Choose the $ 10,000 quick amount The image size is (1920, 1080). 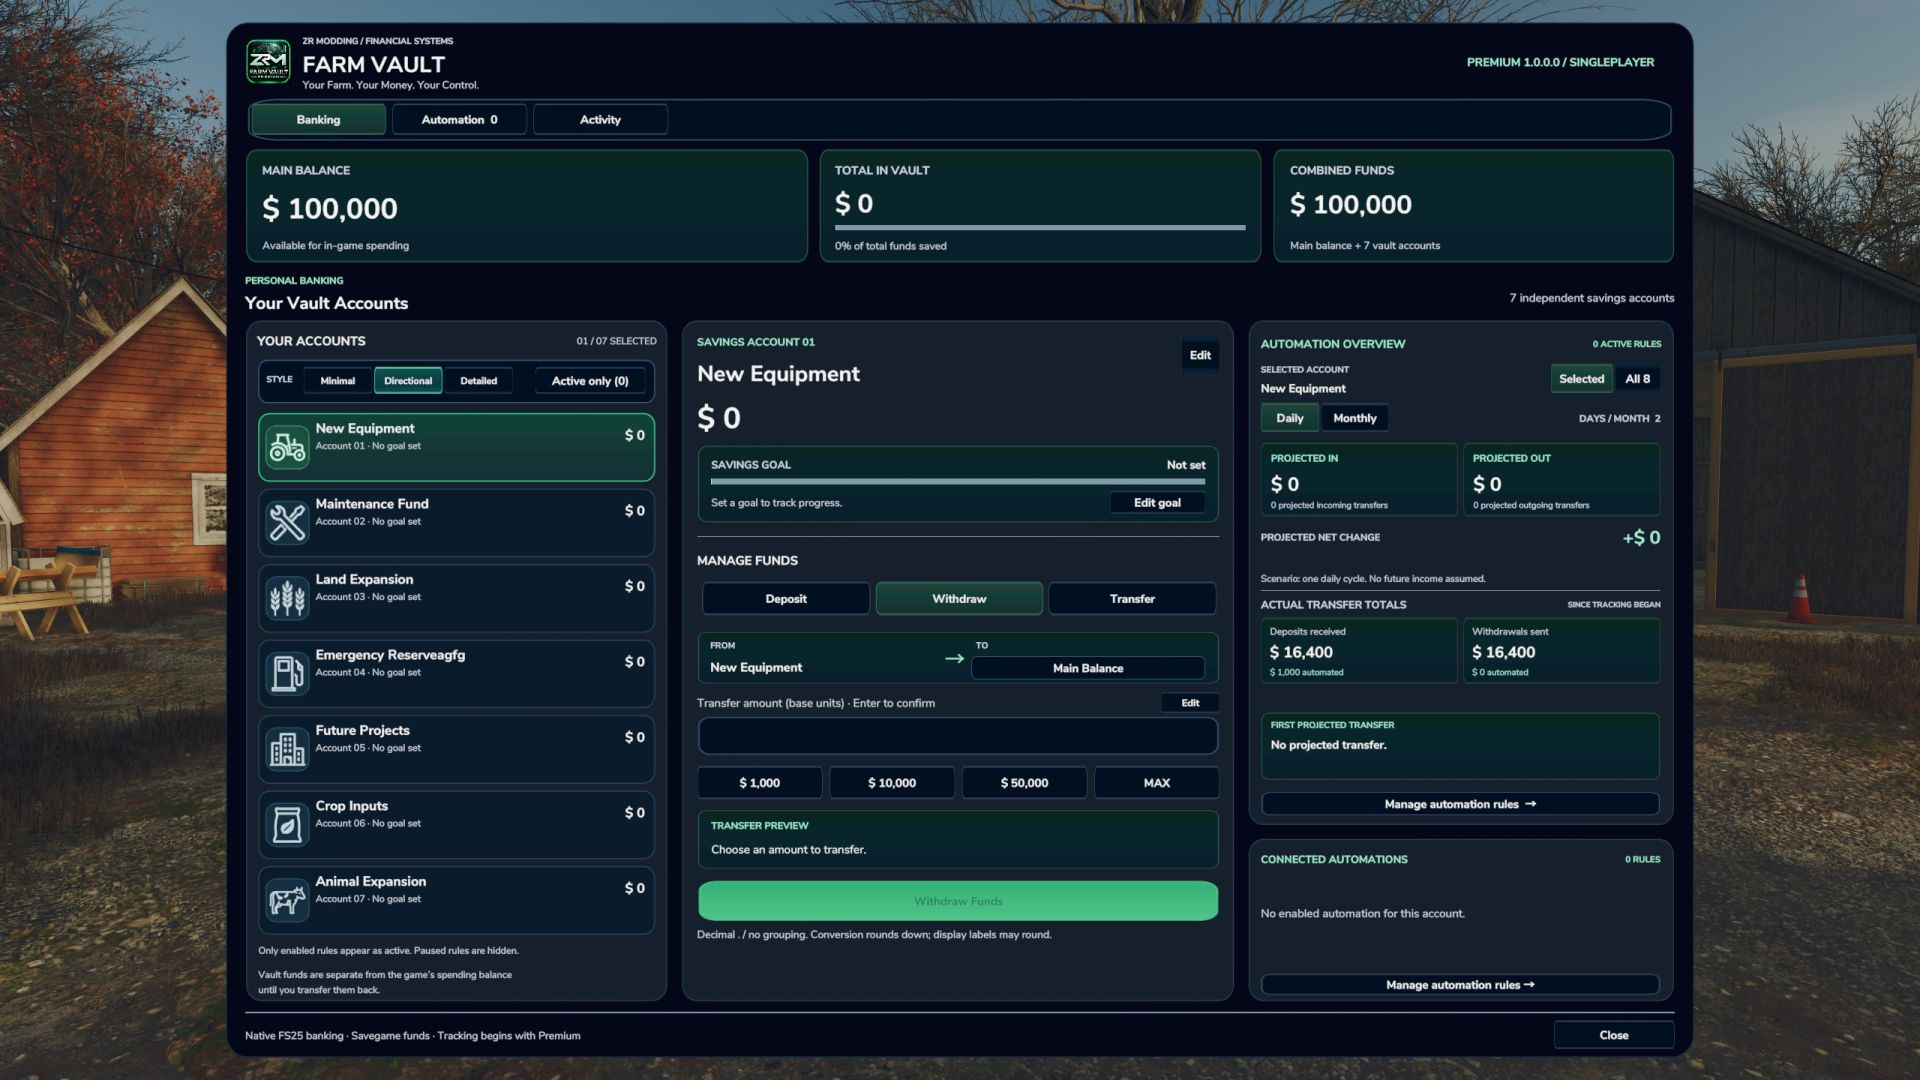[x=891, y=783]
